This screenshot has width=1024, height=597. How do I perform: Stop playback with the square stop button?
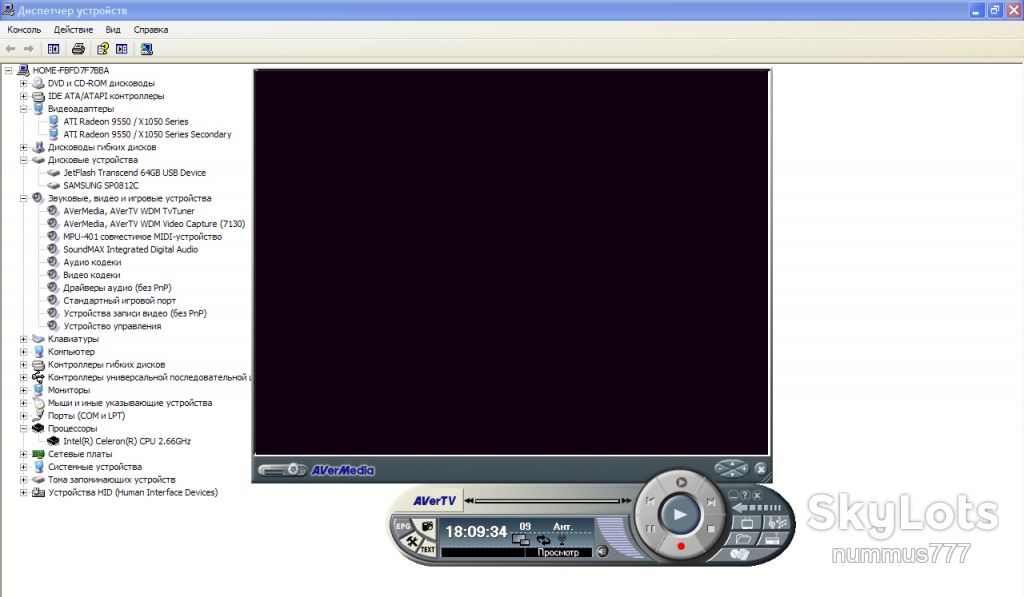(711, 528)
